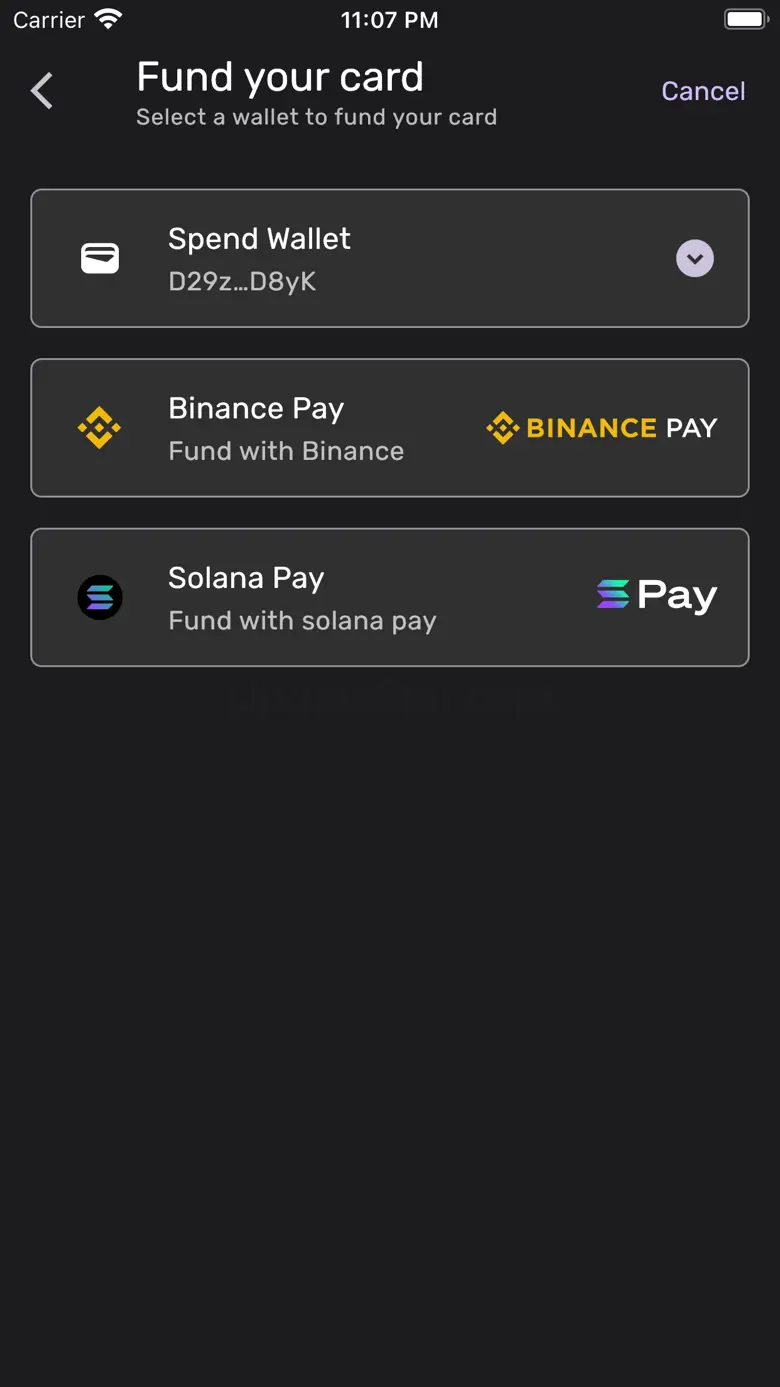
Task: Tap 'Select a wallet to fund your card' text
Action: pos(316,117)
